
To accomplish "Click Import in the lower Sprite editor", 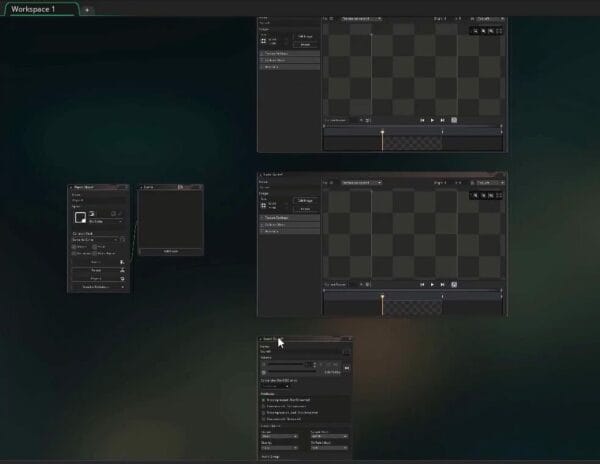I will pyautogui.click(x=305, y=209).
